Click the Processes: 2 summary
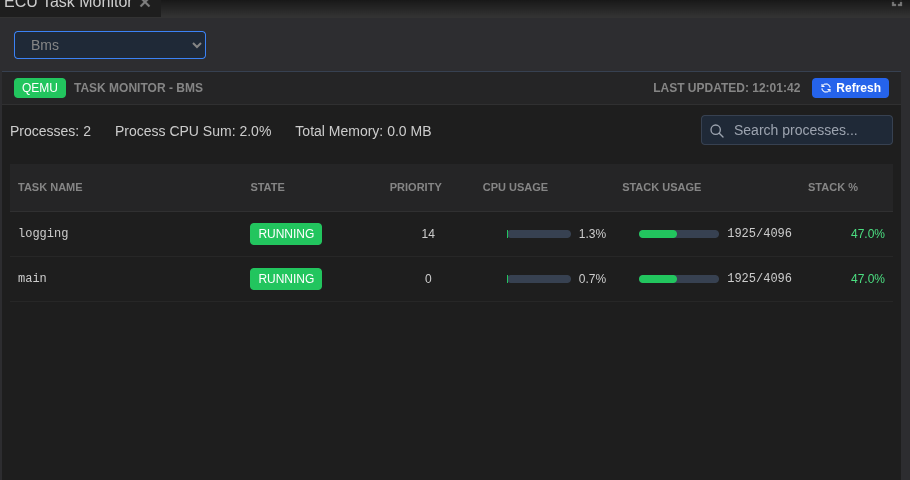Image resolution: width=910 pixels, height=480 pixels. pyautogui.click(x=50, y=132)
